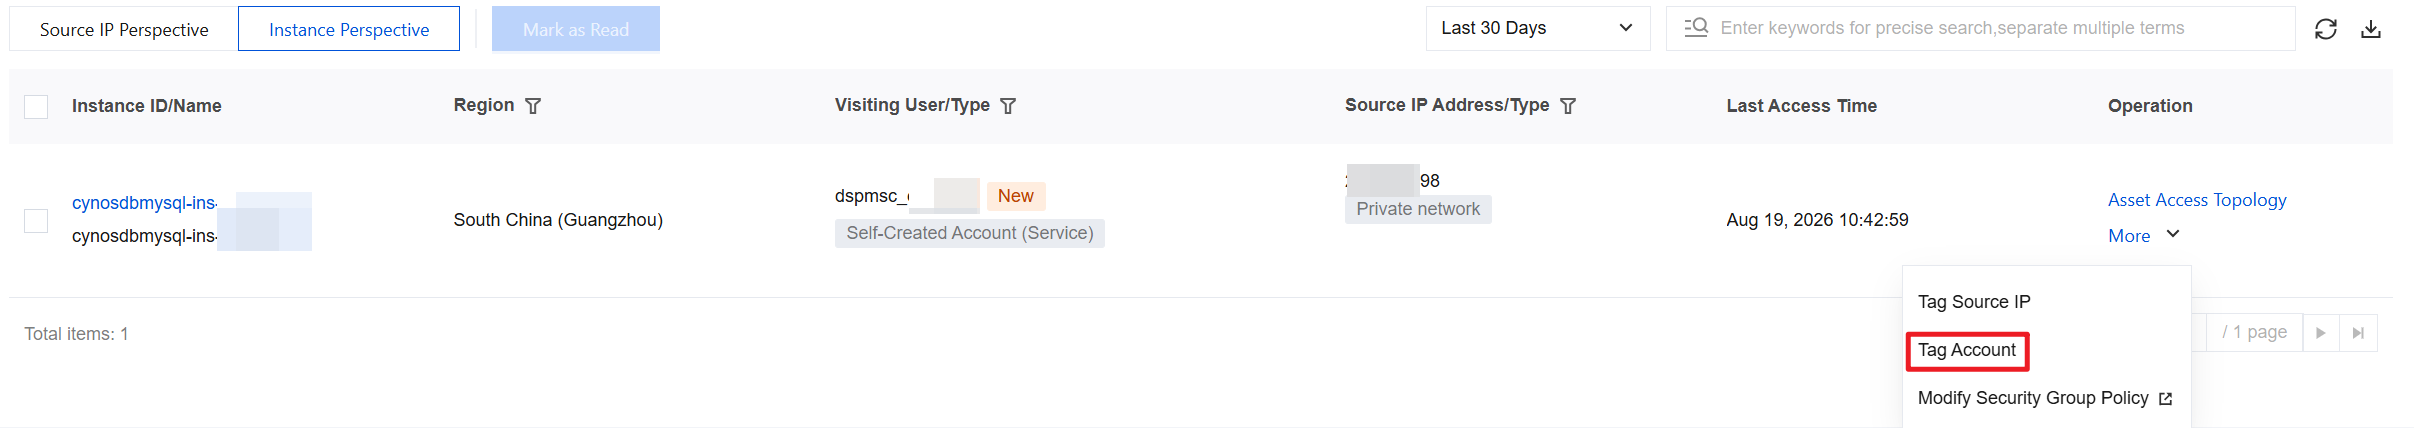Check the cynosdbmysql-ins row checkbox
Viewport: 2414px width, 428px height.
click(x=36, y=221)
